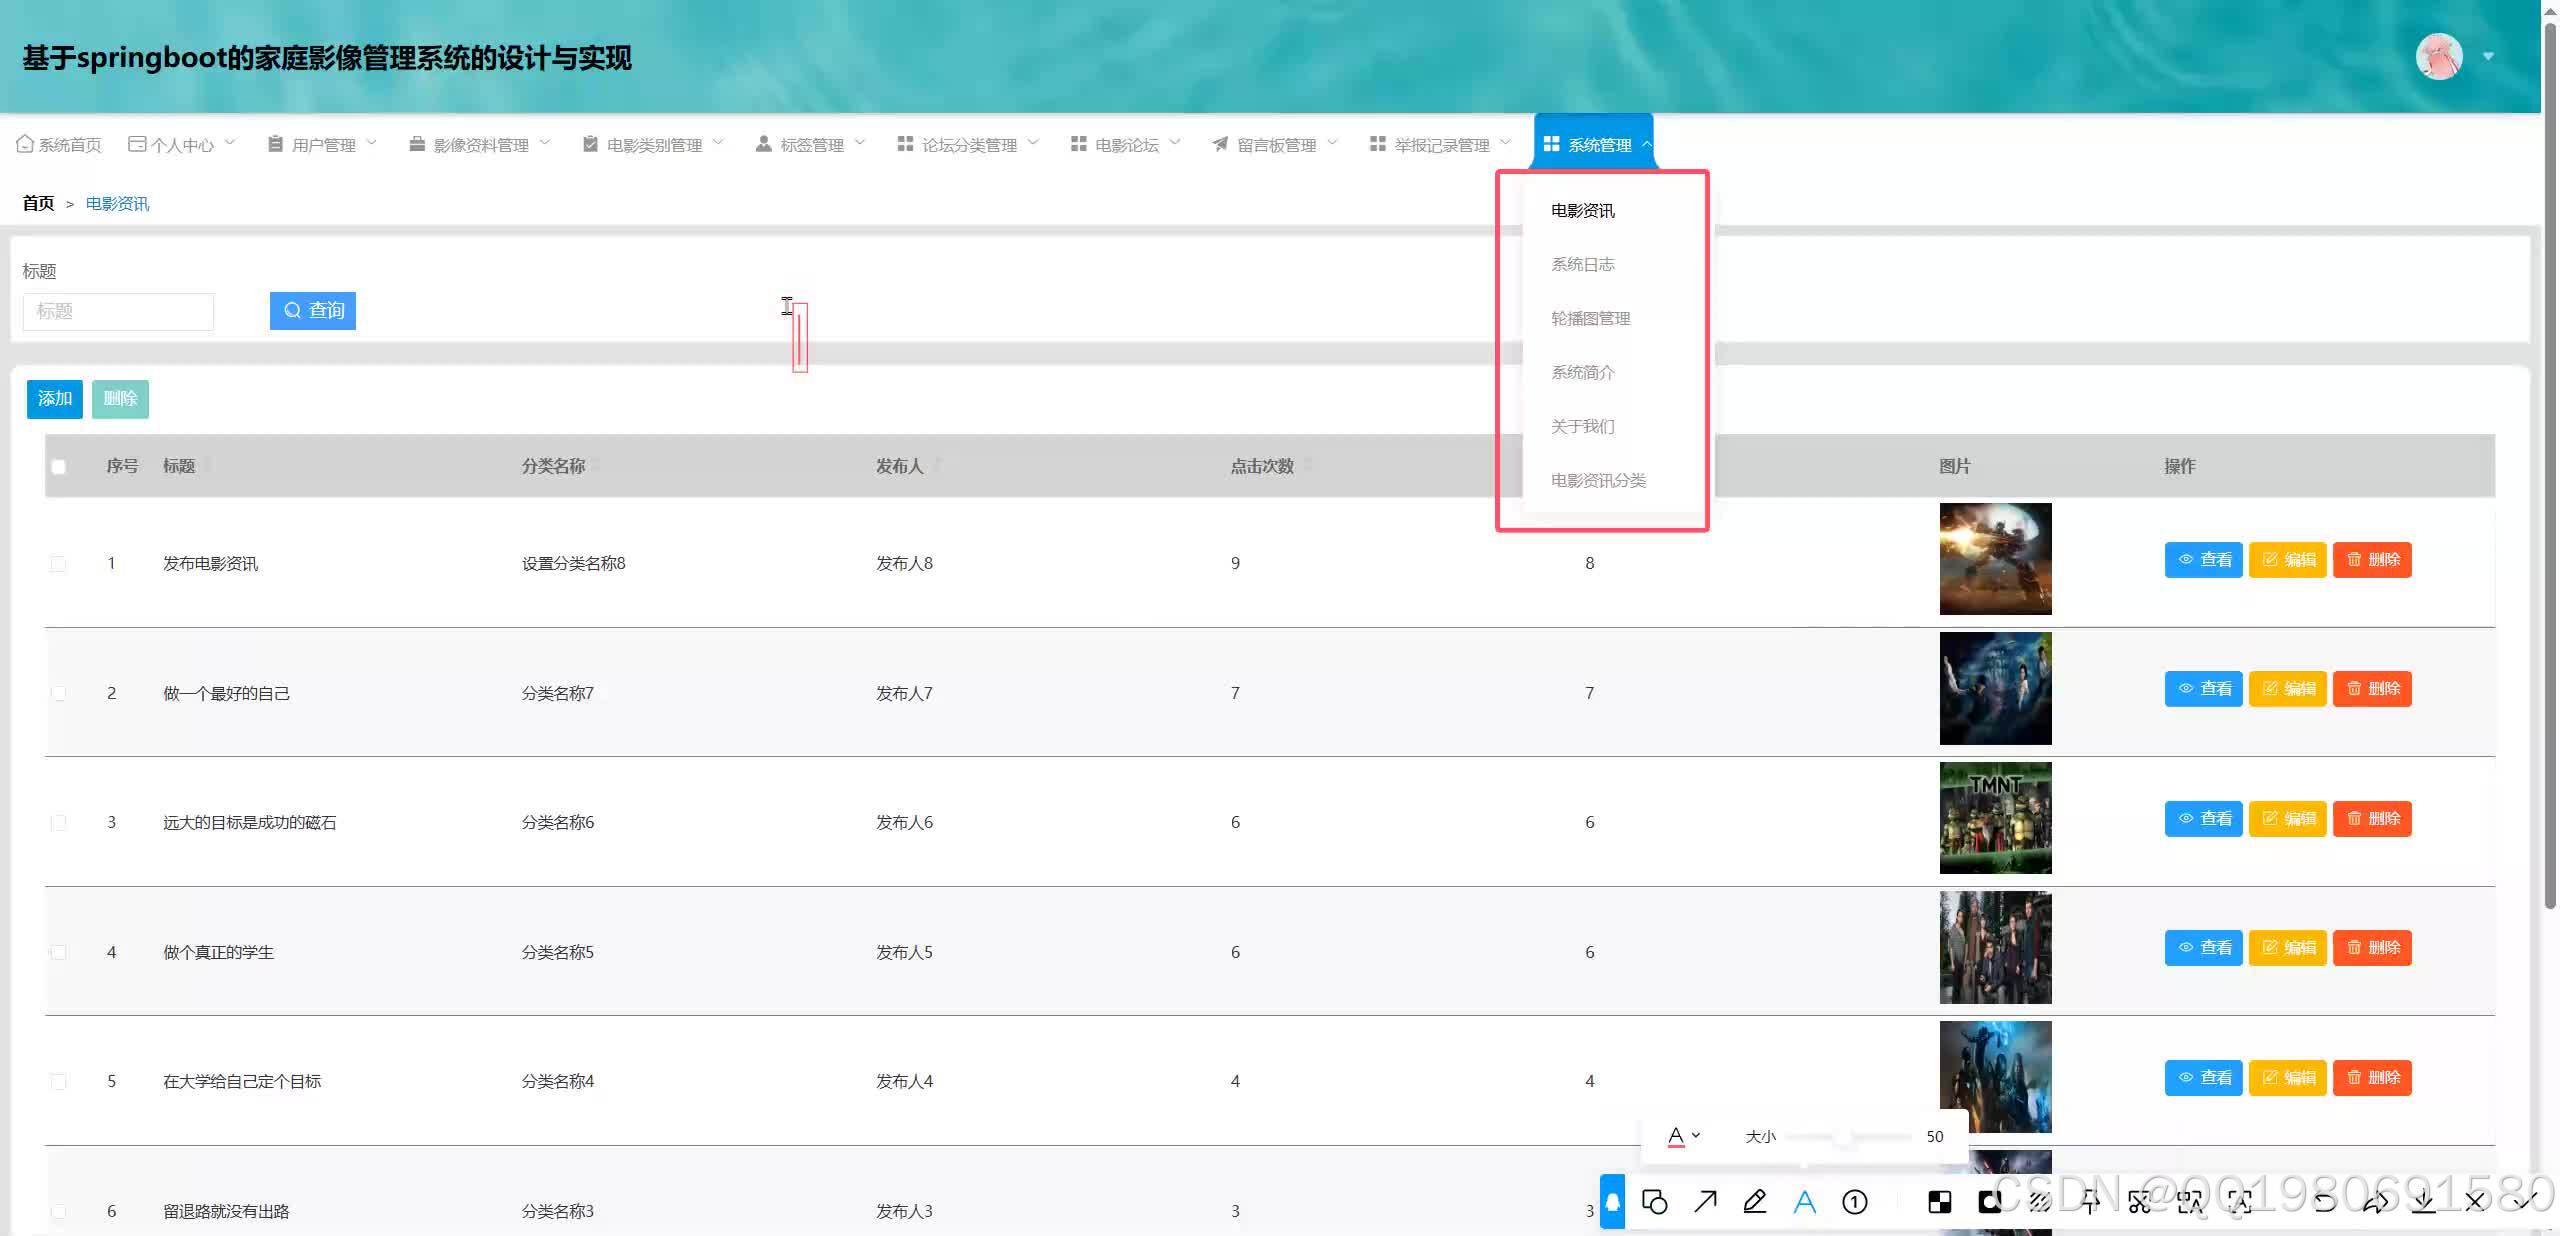2560x1236 pixels.
Task: Select the arrow annotation tool
Action: (1707, 1202)
